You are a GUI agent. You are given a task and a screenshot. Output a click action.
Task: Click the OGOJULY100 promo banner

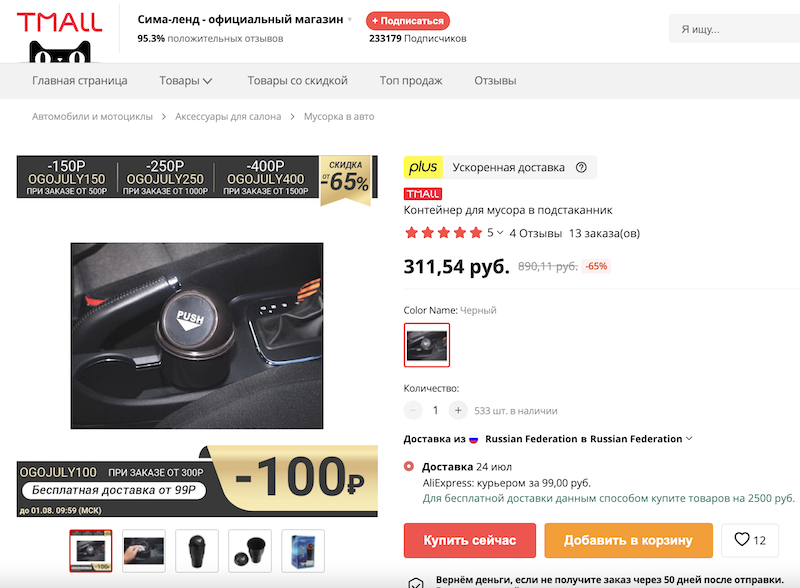pyautogui.click(x=197, y=481)
